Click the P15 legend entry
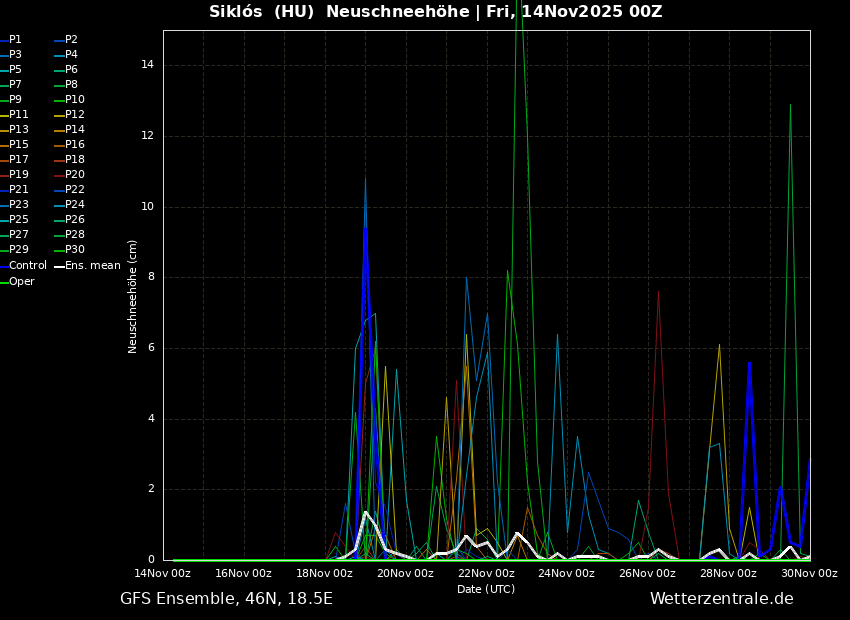Image resolution: width=850 pixels, height=620 pixels. pos(18,145)
